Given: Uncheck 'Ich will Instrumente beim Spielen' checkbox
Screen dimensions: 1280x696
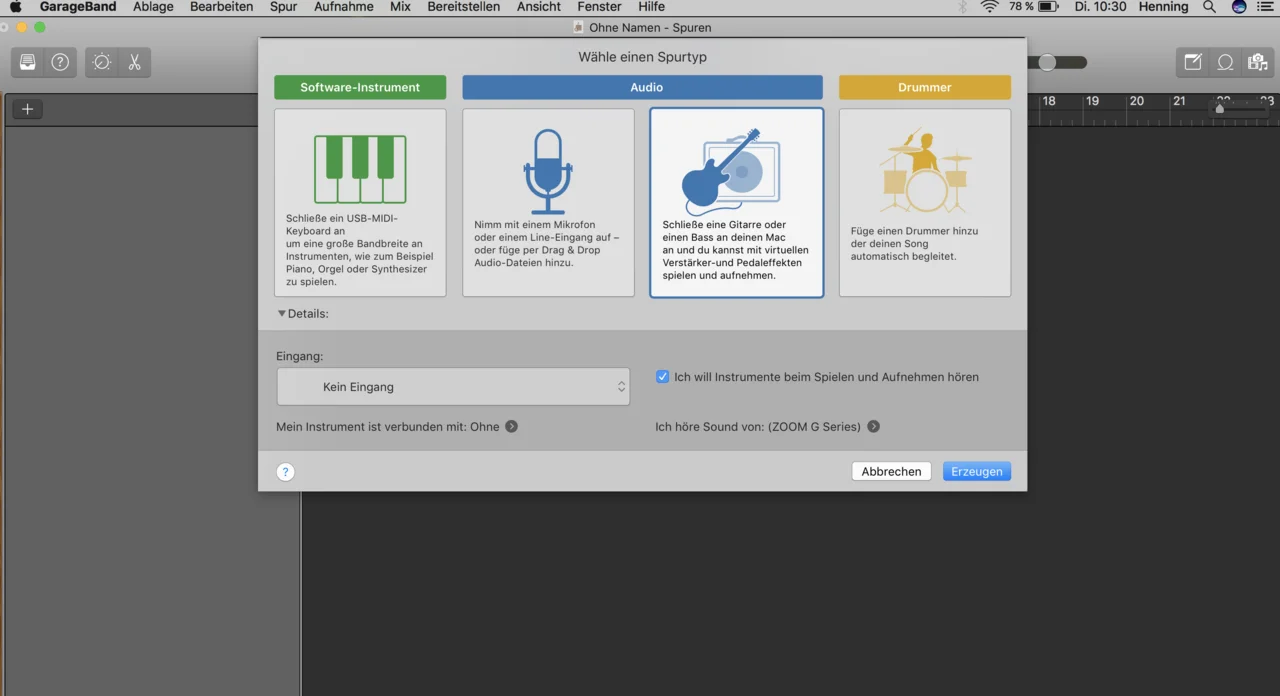Looking at the screenshot, I should coord(662,377).
